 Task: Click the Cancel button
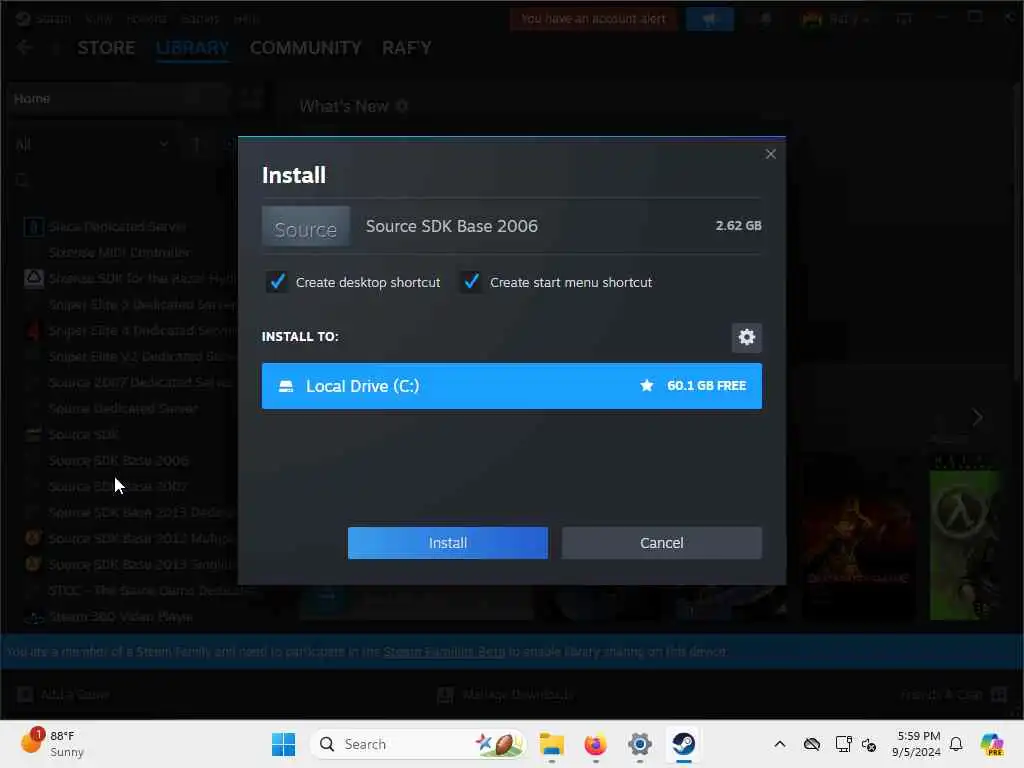point(662,543)
